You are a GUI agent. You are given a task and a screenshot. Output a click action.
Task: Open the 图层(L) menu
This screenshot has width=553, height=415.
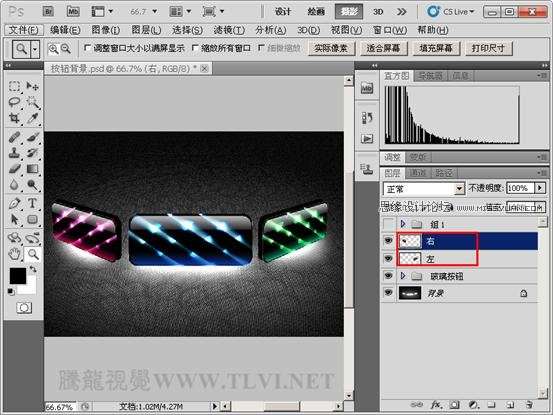(146, 30)
